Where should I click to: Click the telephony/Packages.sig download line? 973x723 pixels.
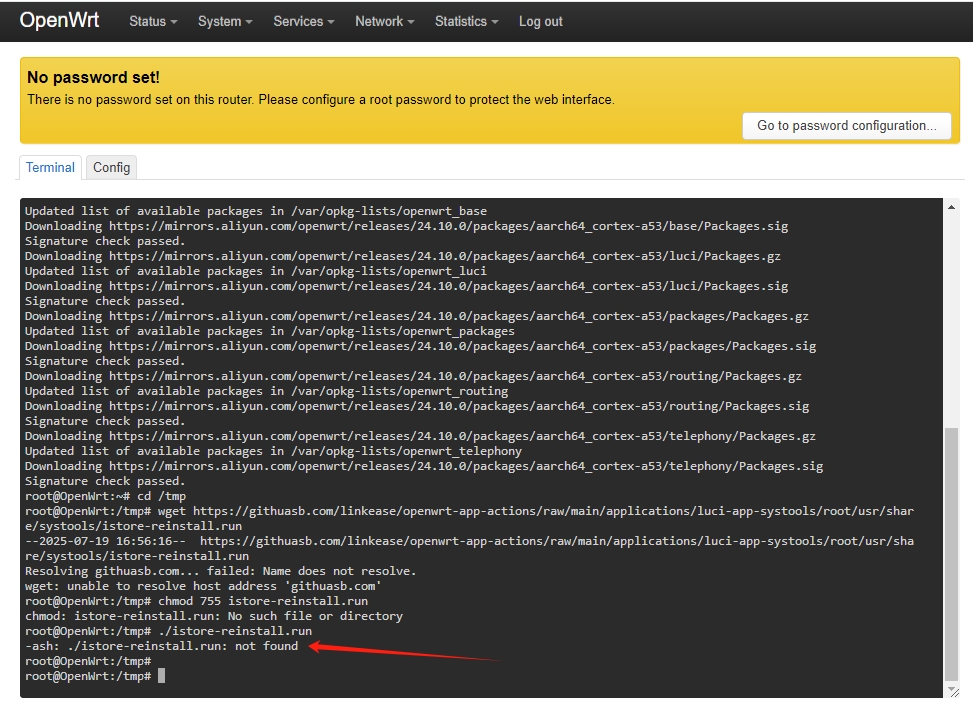[x=424, y=466]
